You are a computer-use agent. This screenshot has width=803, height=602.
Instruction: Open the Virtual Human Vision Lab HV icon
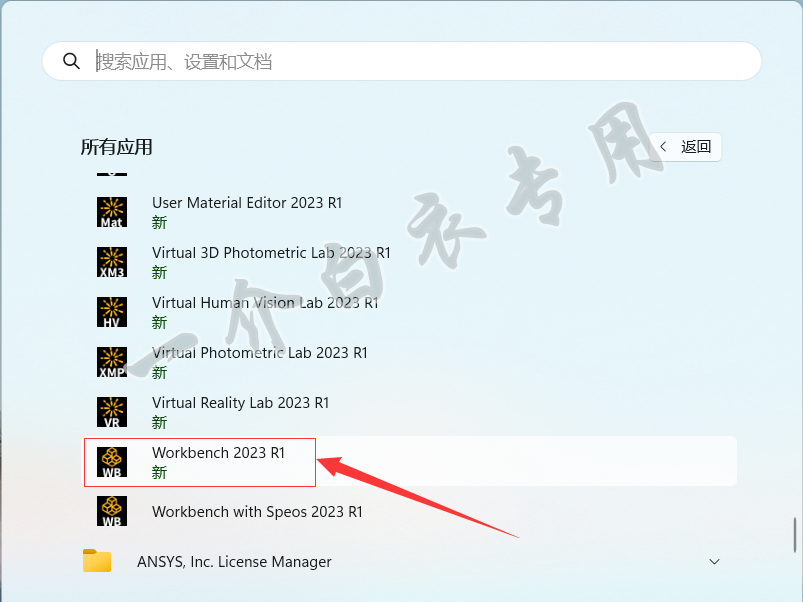coord(112,312)
